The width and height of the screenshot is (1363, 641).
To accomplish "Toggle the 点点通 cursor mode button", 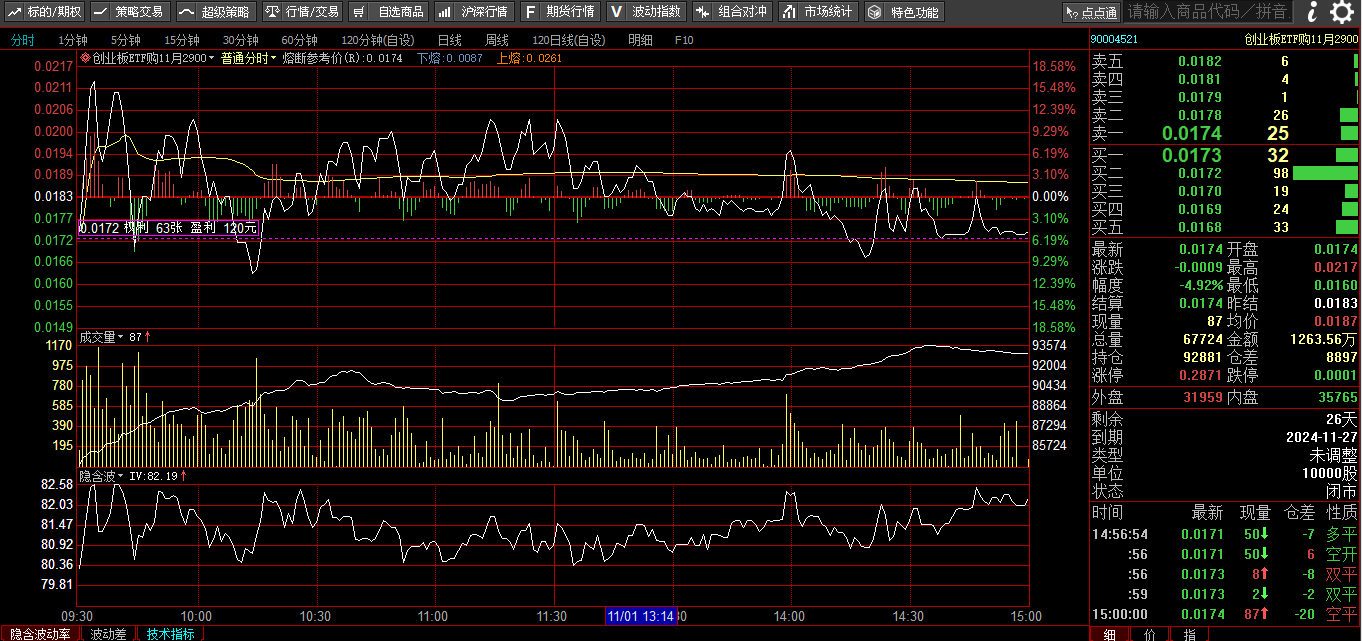I will pos(1091,12).
